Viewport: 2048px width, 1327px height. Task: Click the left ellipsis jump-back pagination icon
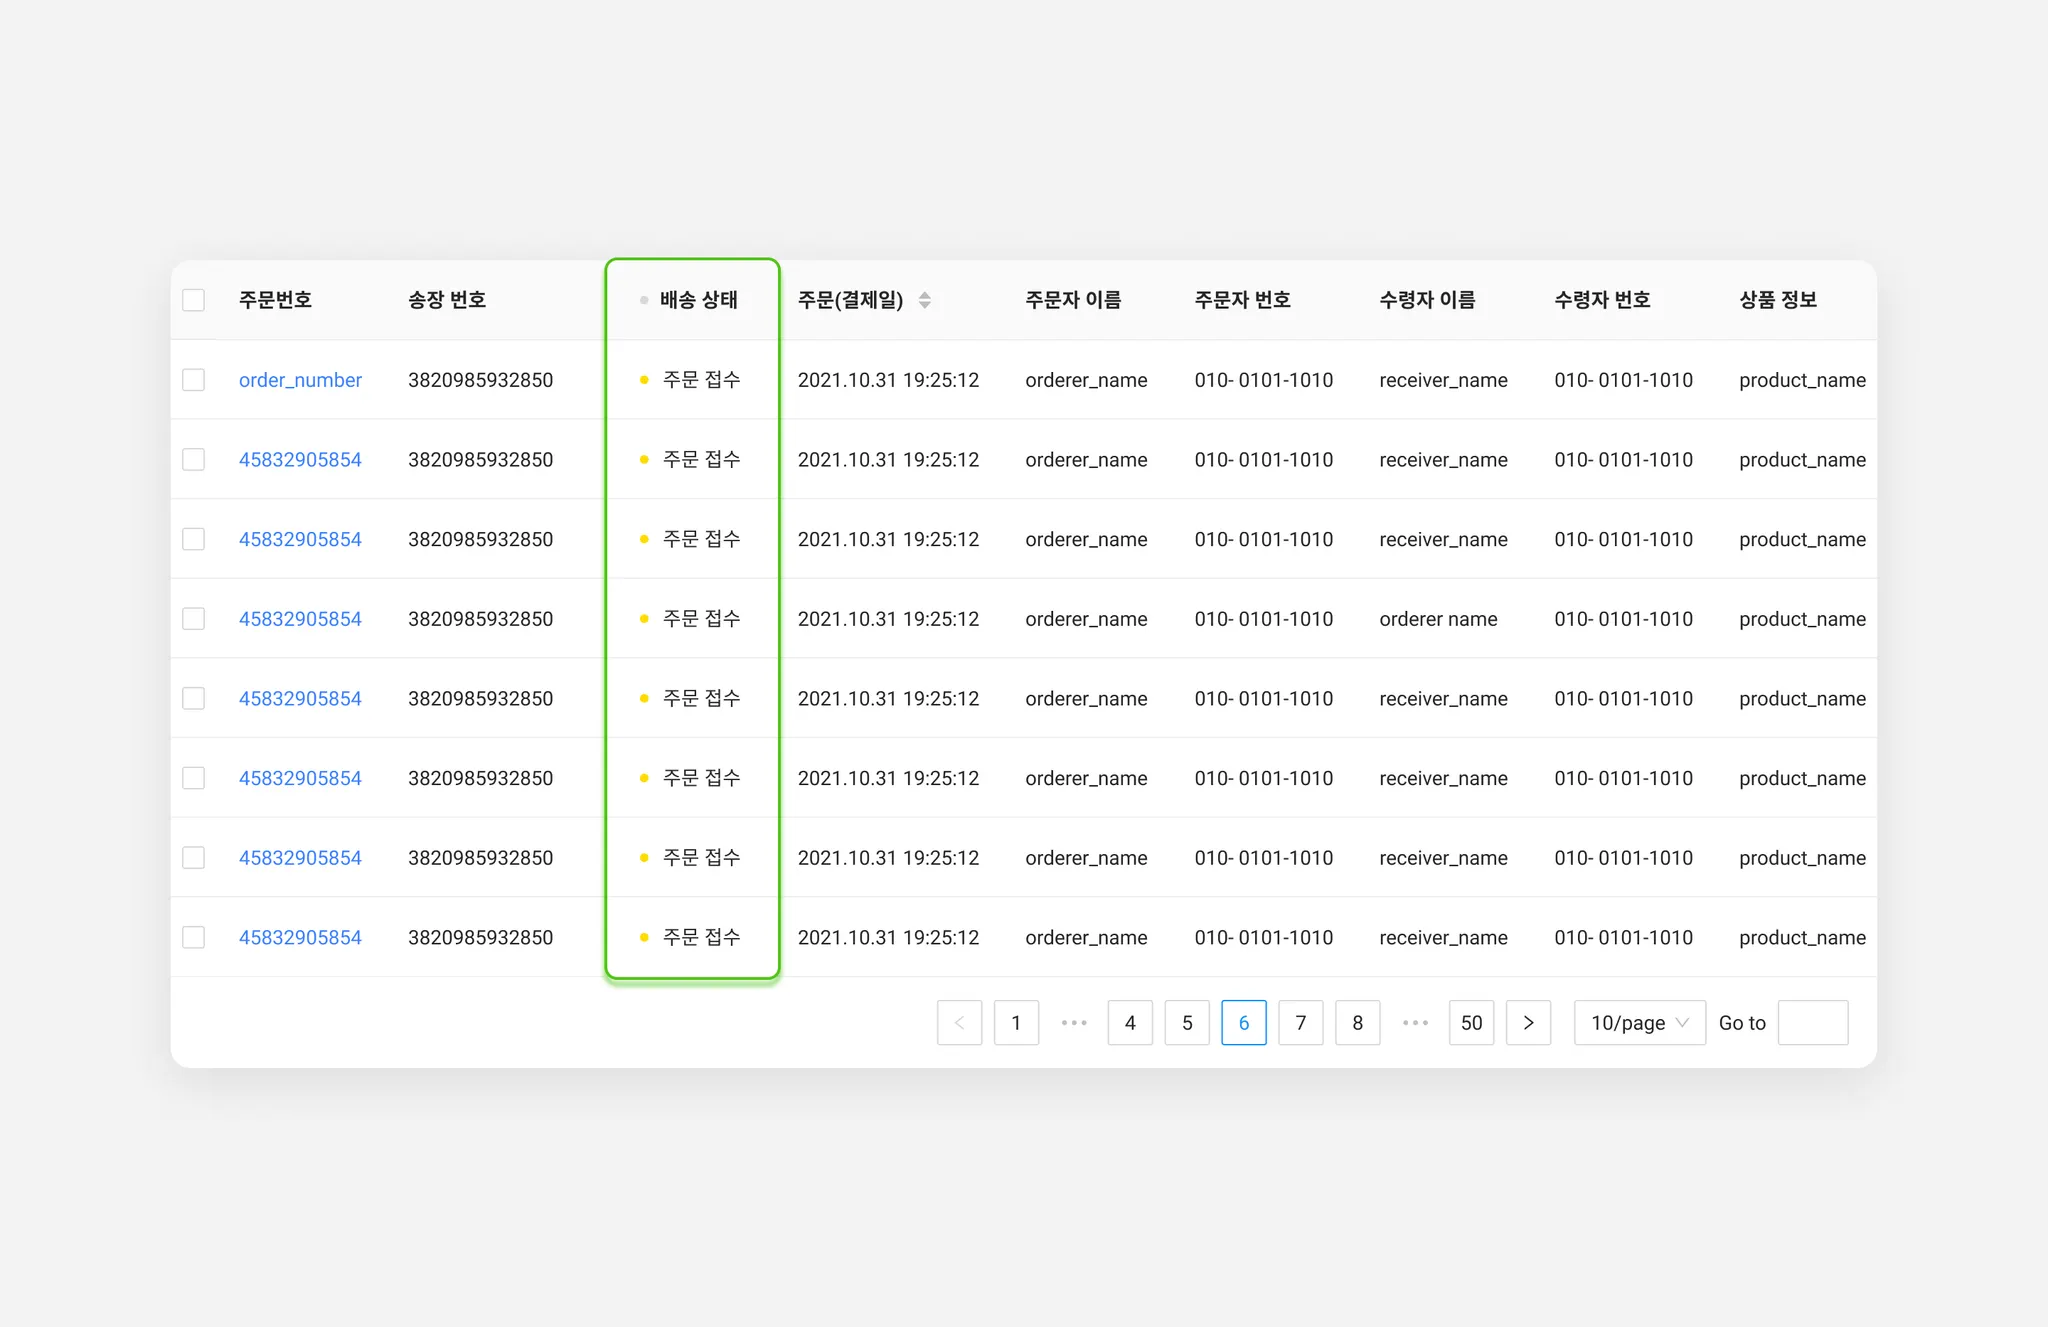click(1073, 1022)
